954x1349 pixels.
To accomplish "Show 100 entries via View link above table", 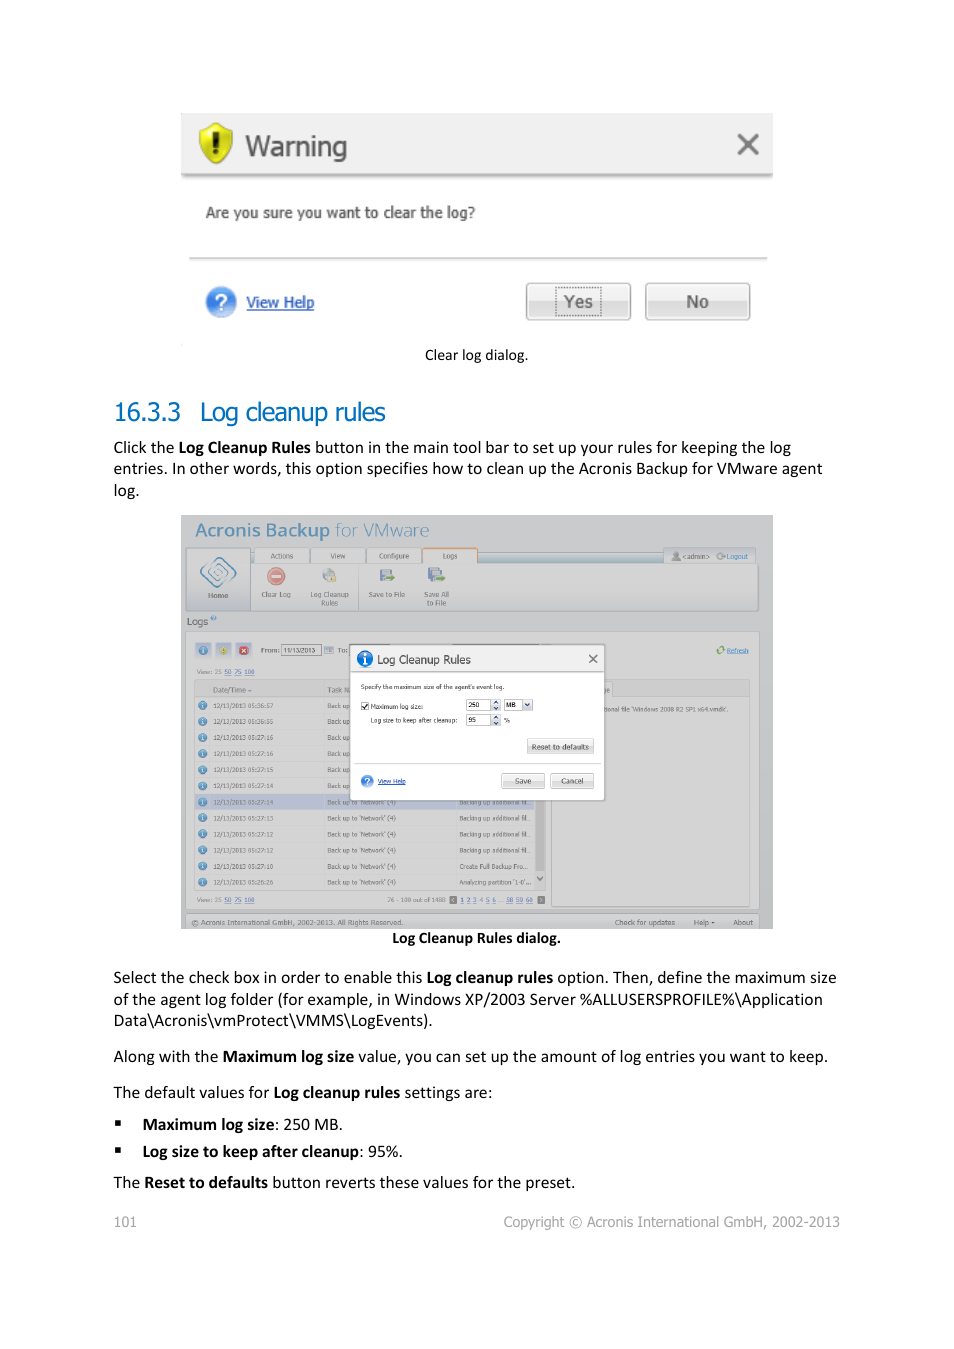I will point(249,672).
